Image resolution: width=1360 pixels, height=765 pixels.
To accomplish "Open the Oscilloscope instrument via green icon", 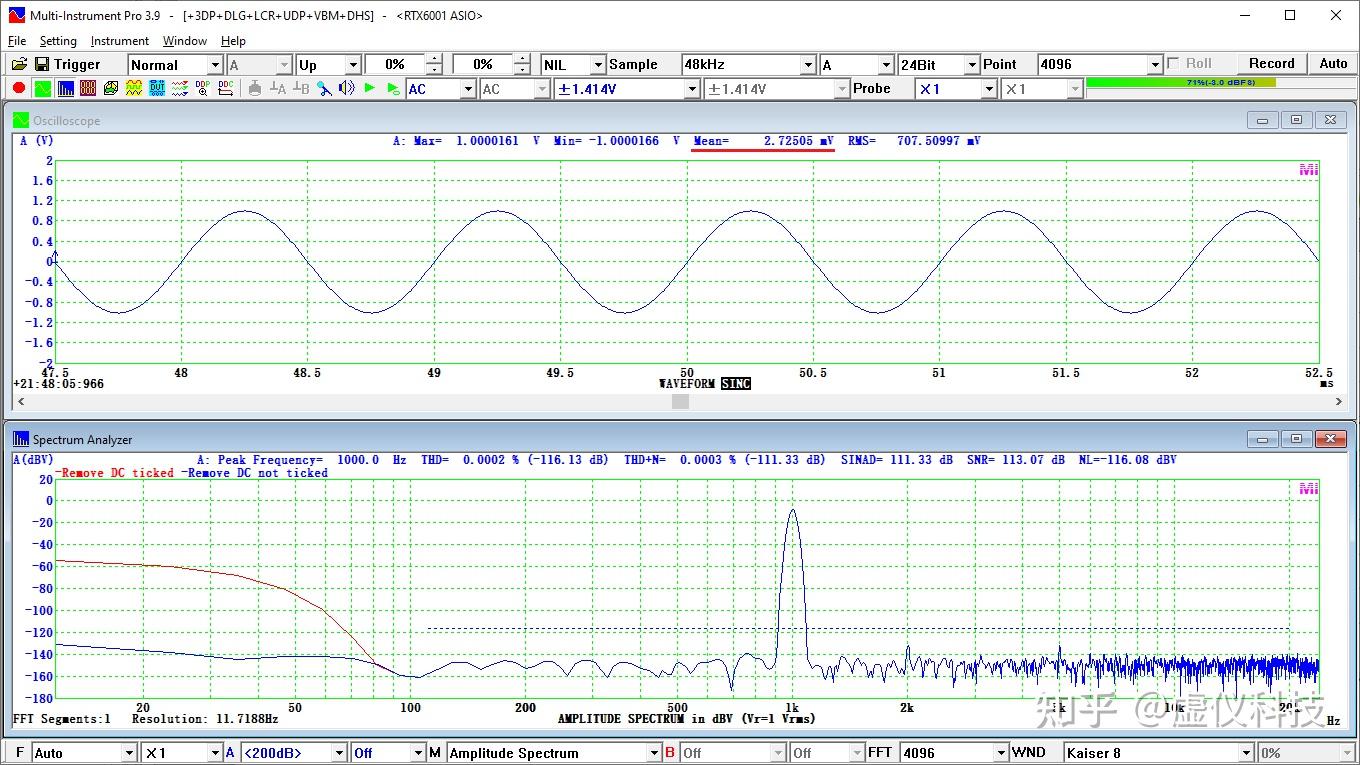I will pyautogui.click(x=43, y=88).
